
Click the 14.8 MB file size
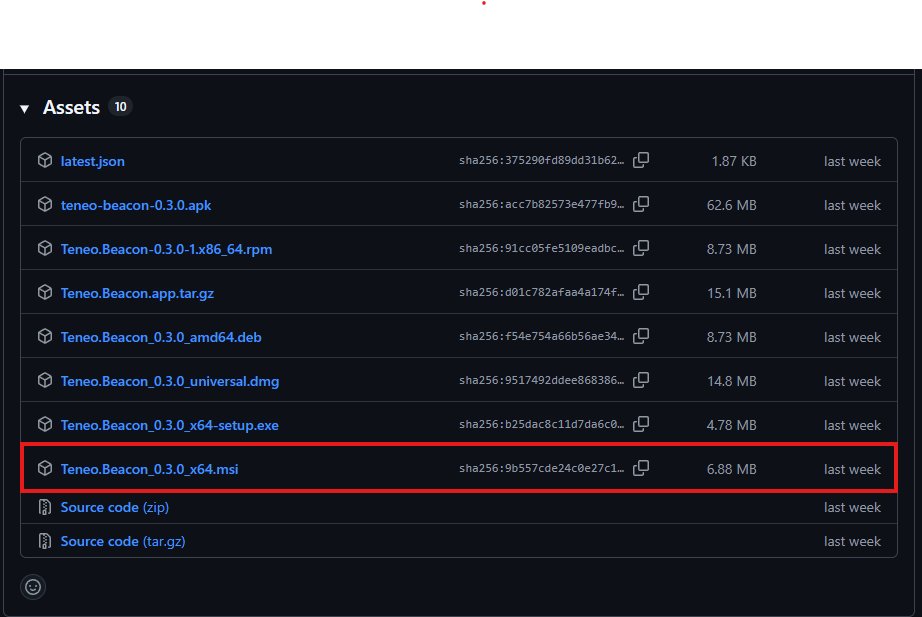(731, 381)
